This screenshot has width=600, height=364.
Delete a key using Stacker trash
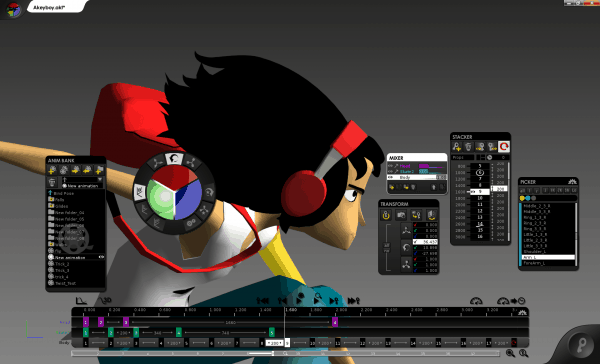[468, 147]
